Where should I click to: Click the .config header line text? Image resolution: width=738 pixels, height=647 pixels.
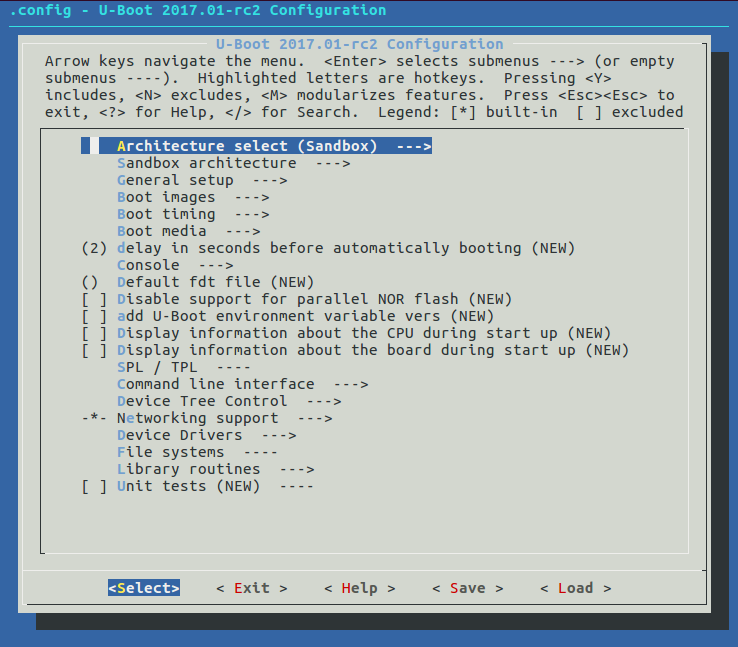point(198,10)
